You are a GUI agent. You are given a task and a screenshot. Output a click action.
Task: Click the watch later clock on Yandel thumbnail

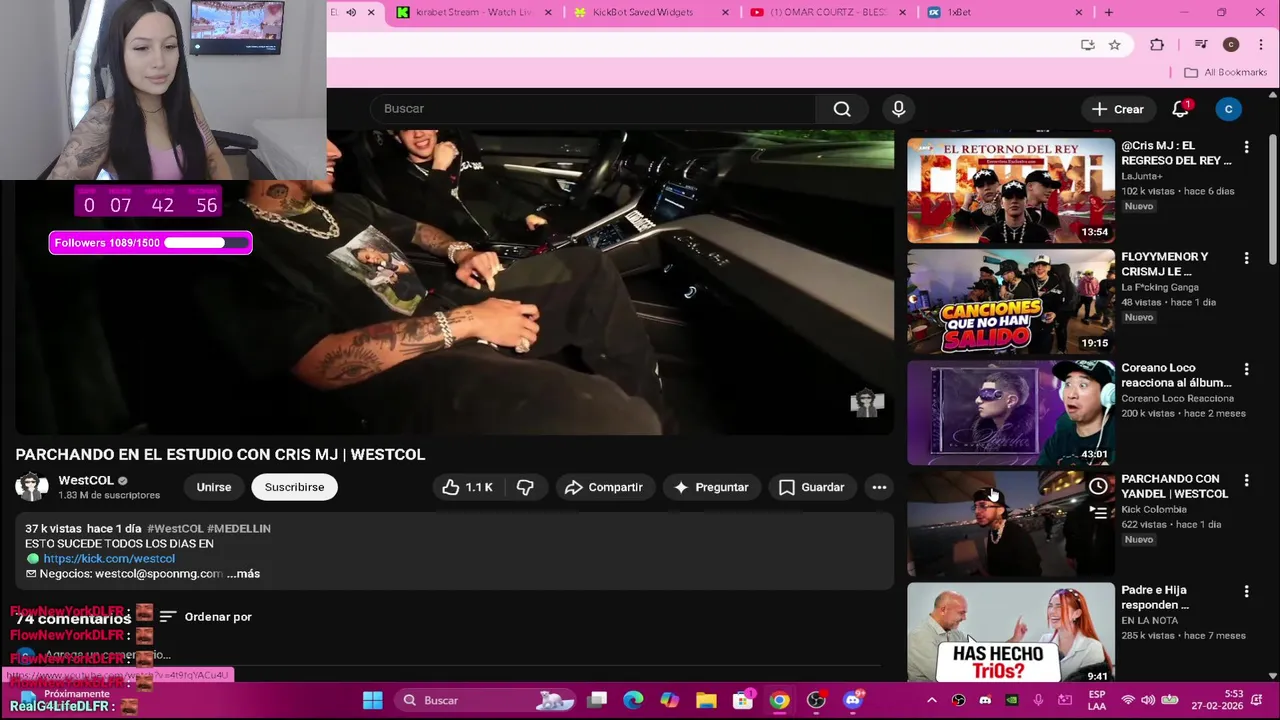tap(1098, 487)
